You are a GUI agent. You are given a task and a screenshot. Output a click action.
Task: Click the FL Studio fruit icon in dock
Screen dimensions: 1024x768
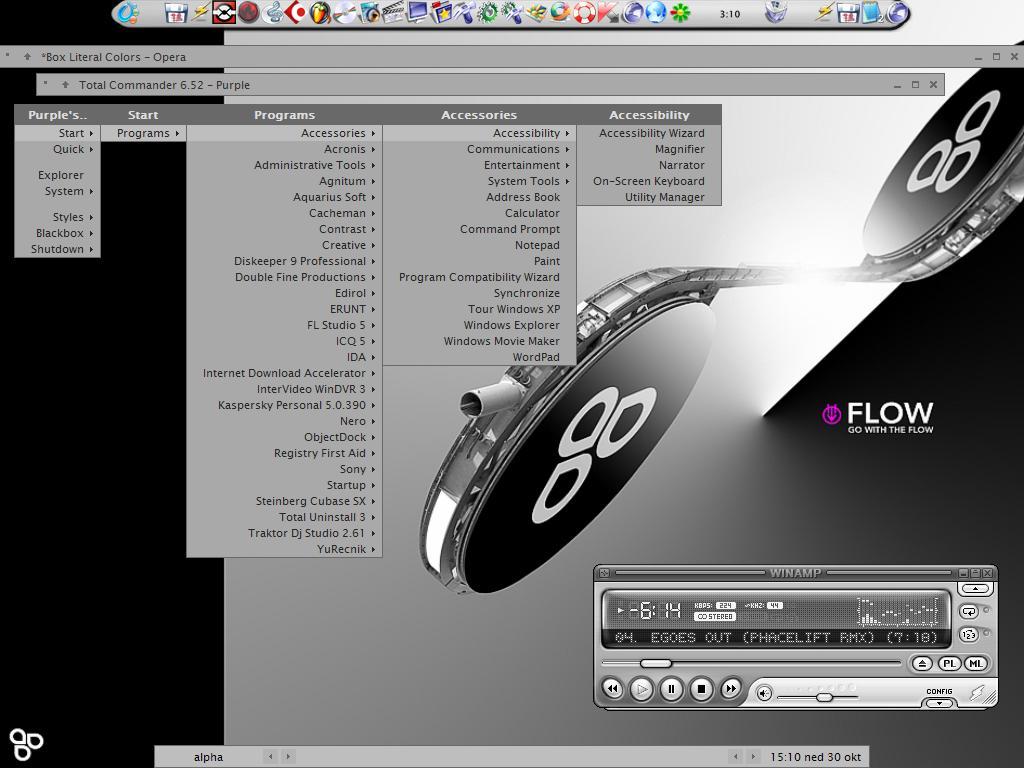320,13
